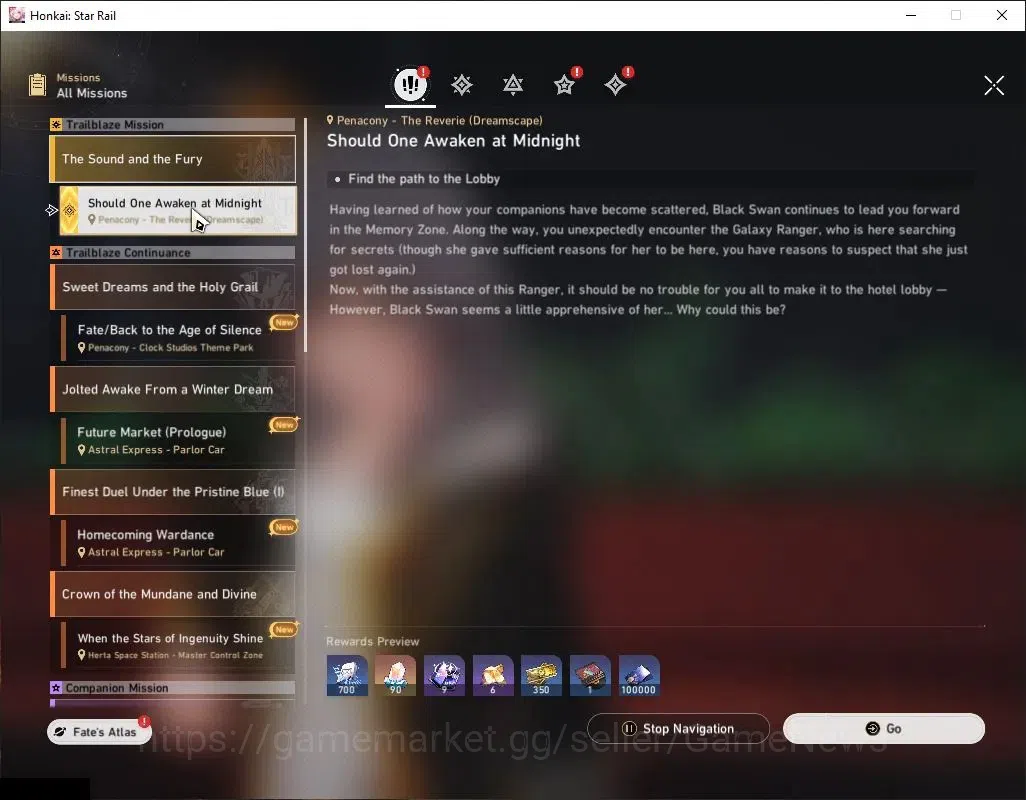This screenshot has height=800, width=1026.
Task: Collapse the Trailblaze Mission section header
Action: click(173, 124)
